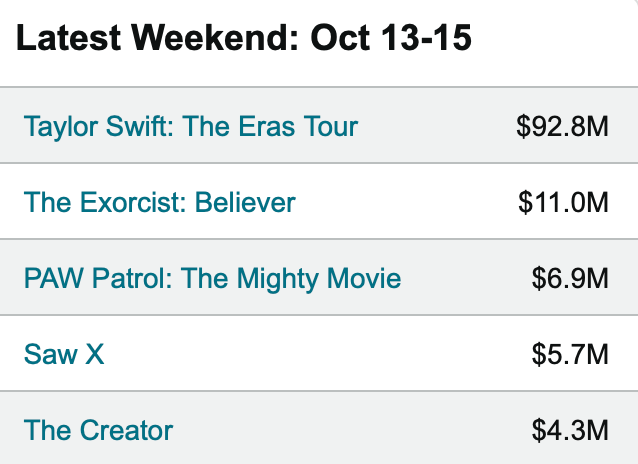This screenshot has width=638, height=464.
Task: Click the word Believer in Exorcist link
Action: pos(245,202)
